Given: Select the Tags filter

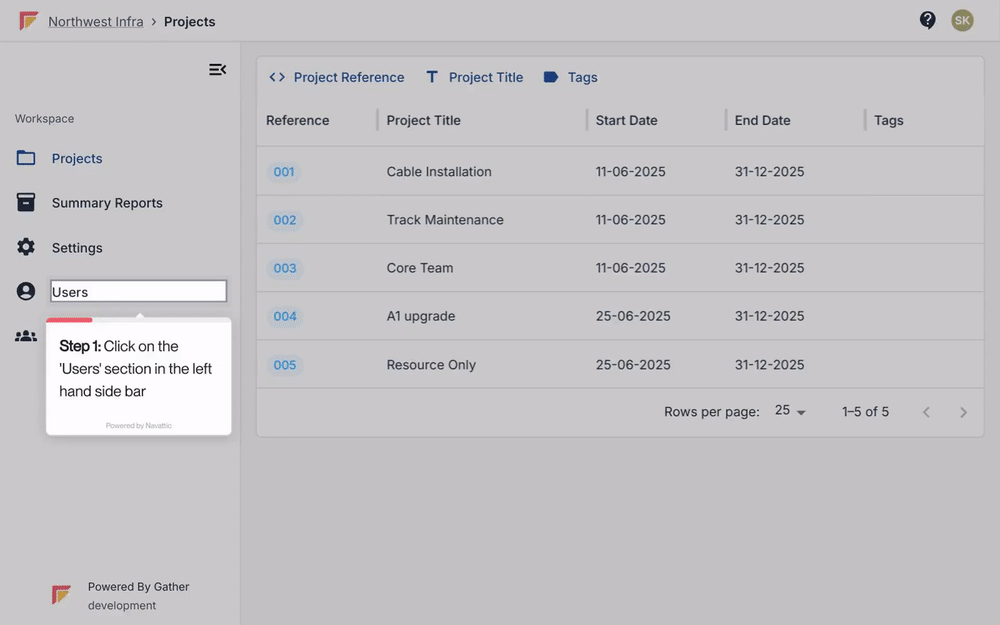Looking at the screenshot, I should (x=571, y=77).
